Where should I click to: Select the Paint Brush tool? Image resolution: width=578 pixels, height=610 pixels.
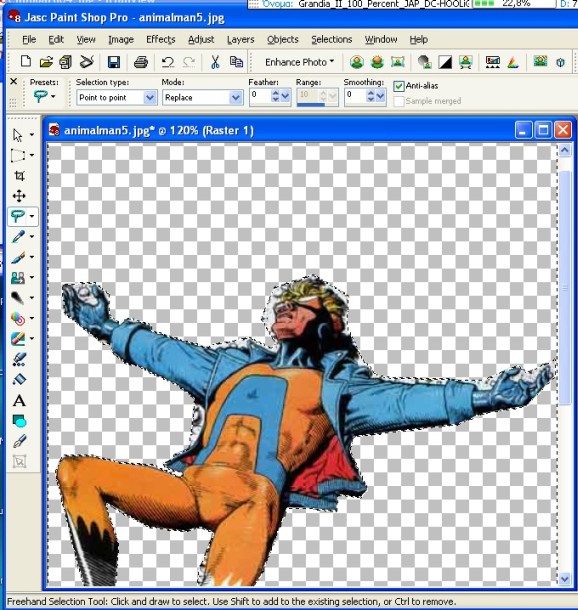[18, 257]
